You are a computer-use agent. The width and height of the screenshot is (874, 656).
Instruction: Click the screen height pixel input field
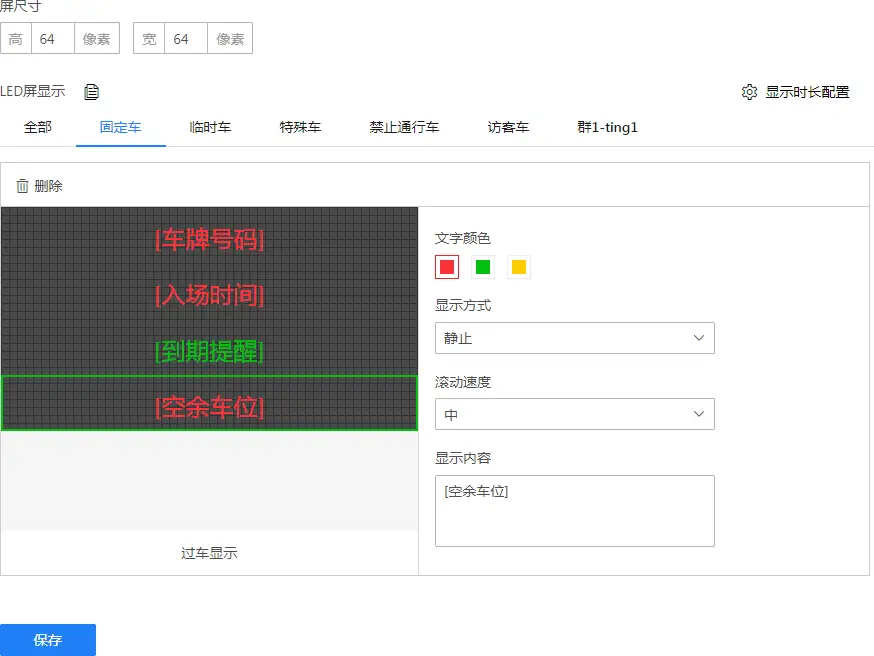(x=53, y=39)
